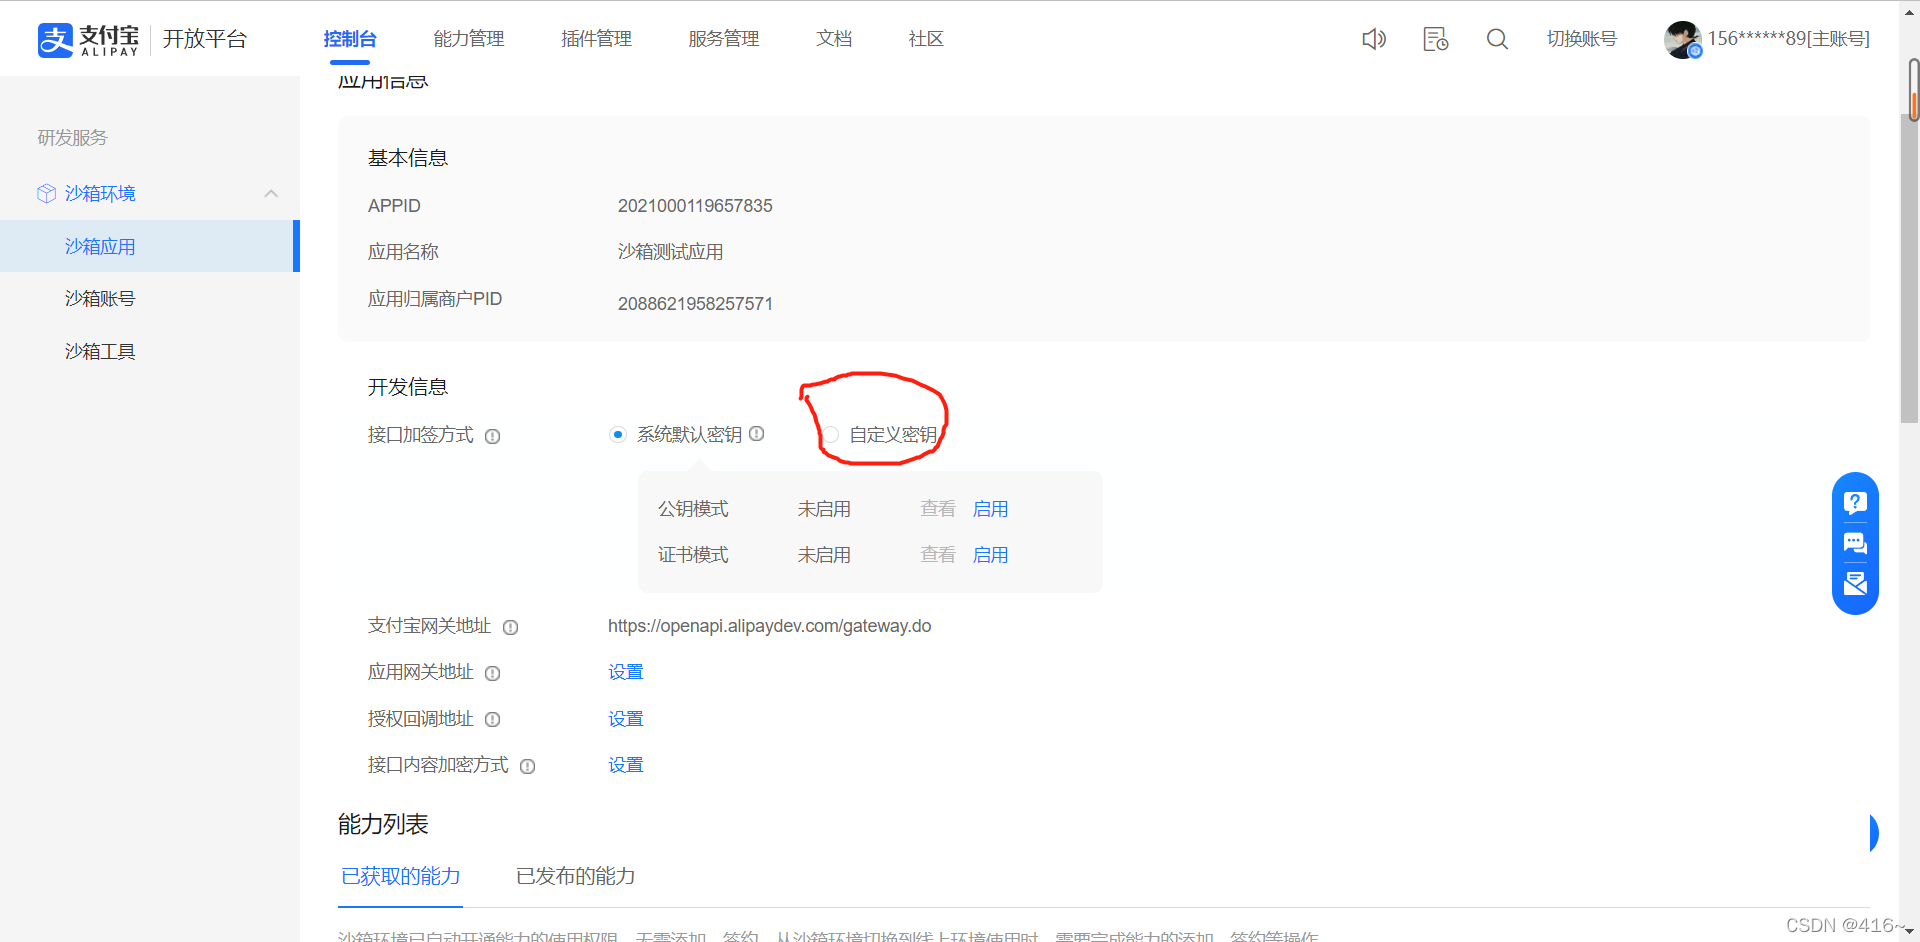Screen dimensions: 1920x942
Task: Open 沙箱账号 in the sidebar
Action: [x=100, y=298]
